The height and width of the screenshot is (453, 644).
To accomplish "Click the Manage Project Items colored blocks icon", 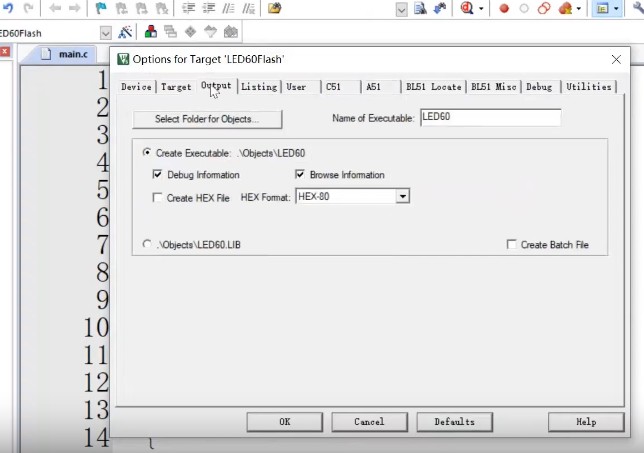I will coord(151,32).
